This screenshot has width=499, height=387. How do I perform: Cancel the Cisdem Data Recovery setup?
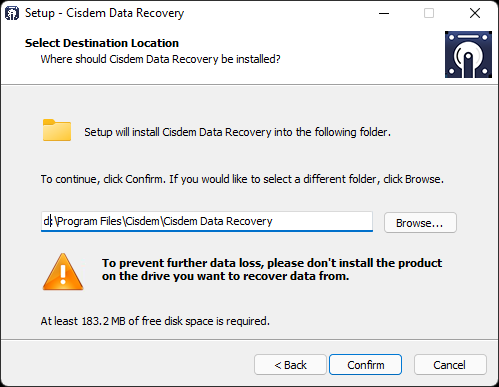click(x=450, y=365)
